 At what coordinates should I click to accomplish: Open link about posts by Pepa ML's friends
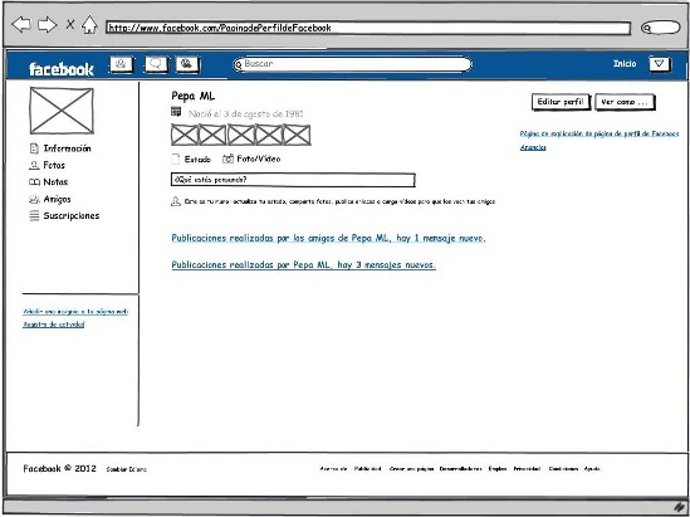[328, 239]
